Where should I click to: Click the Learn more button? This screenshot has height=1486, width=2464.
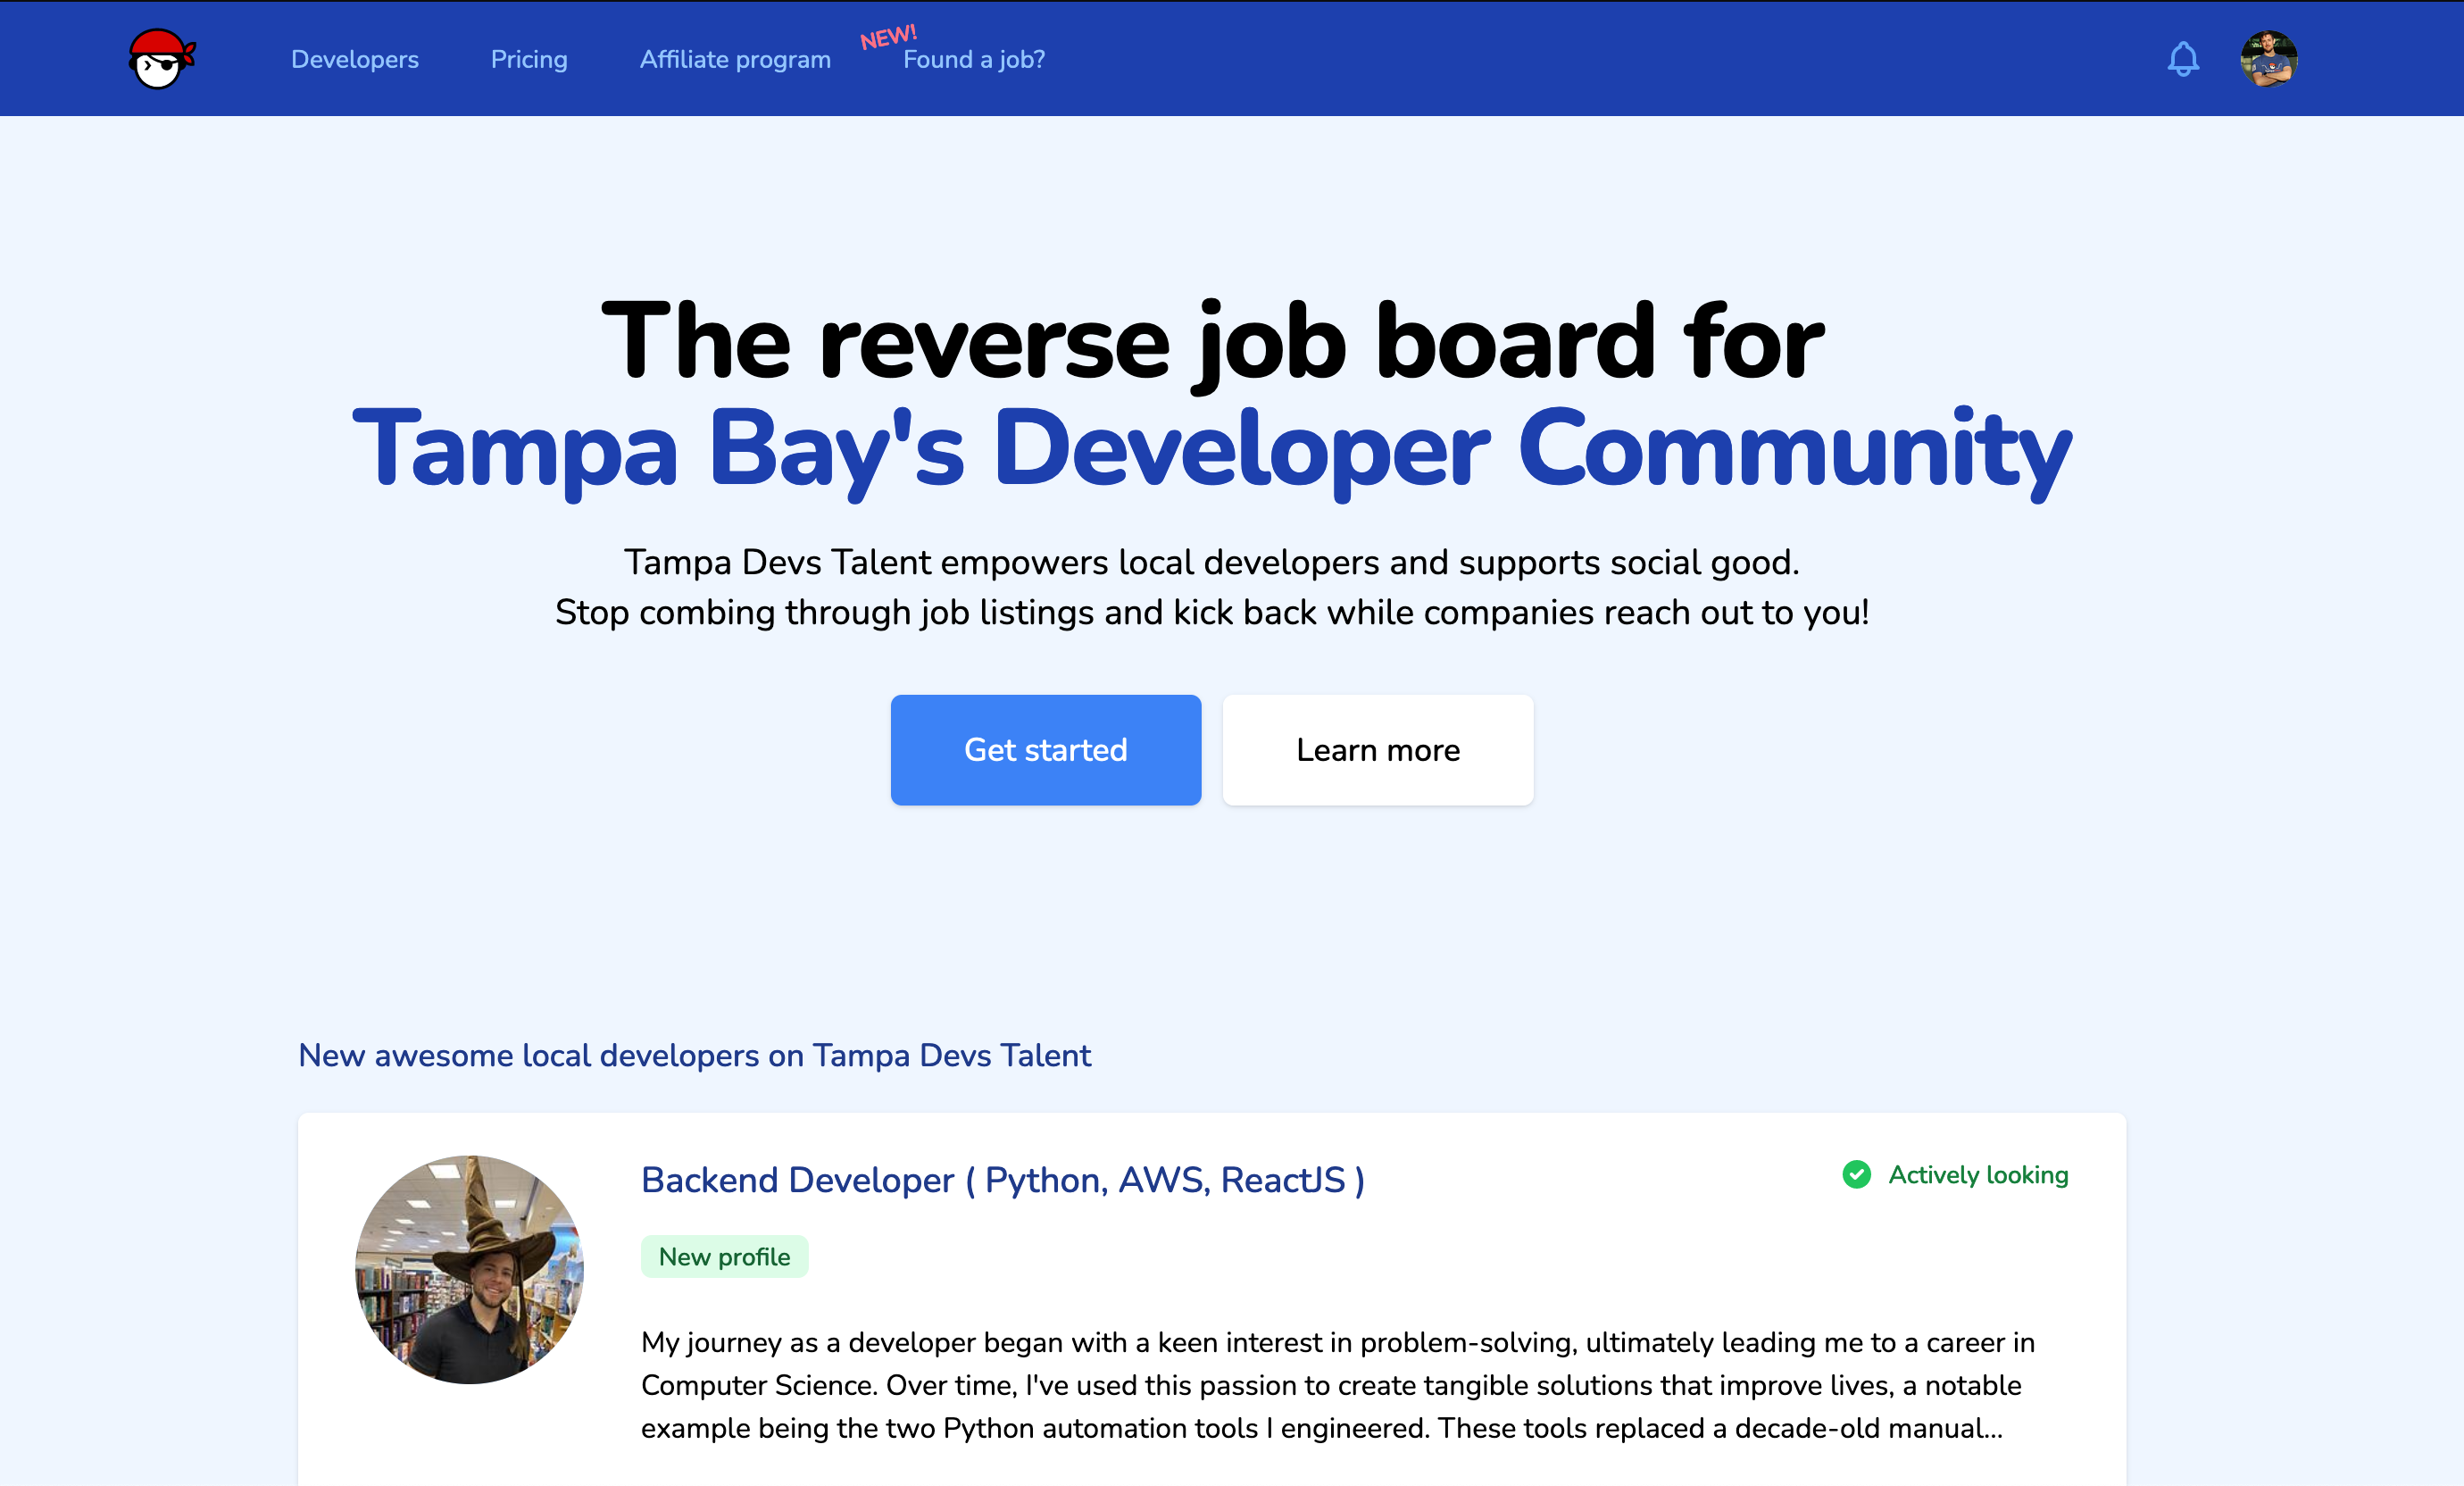pos(1378,750)
